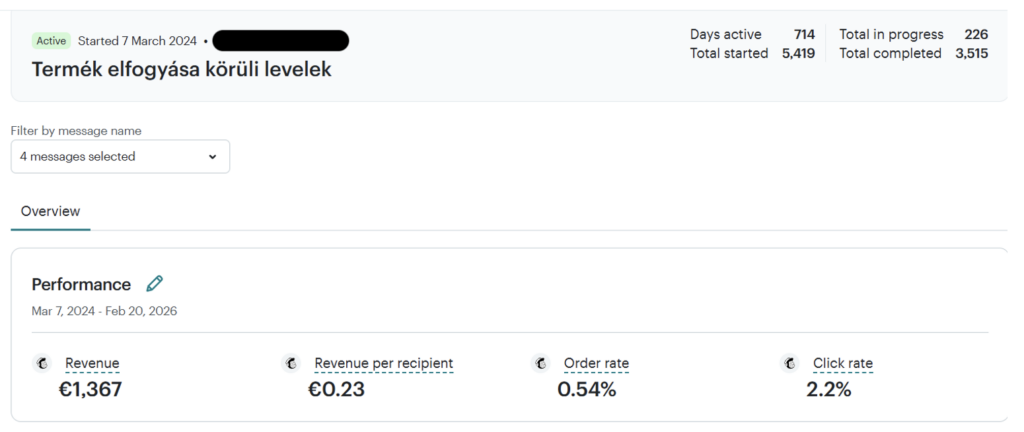Click the Order rate metric label
This screenshot has height=432, width=1024.
coord(596,363)
